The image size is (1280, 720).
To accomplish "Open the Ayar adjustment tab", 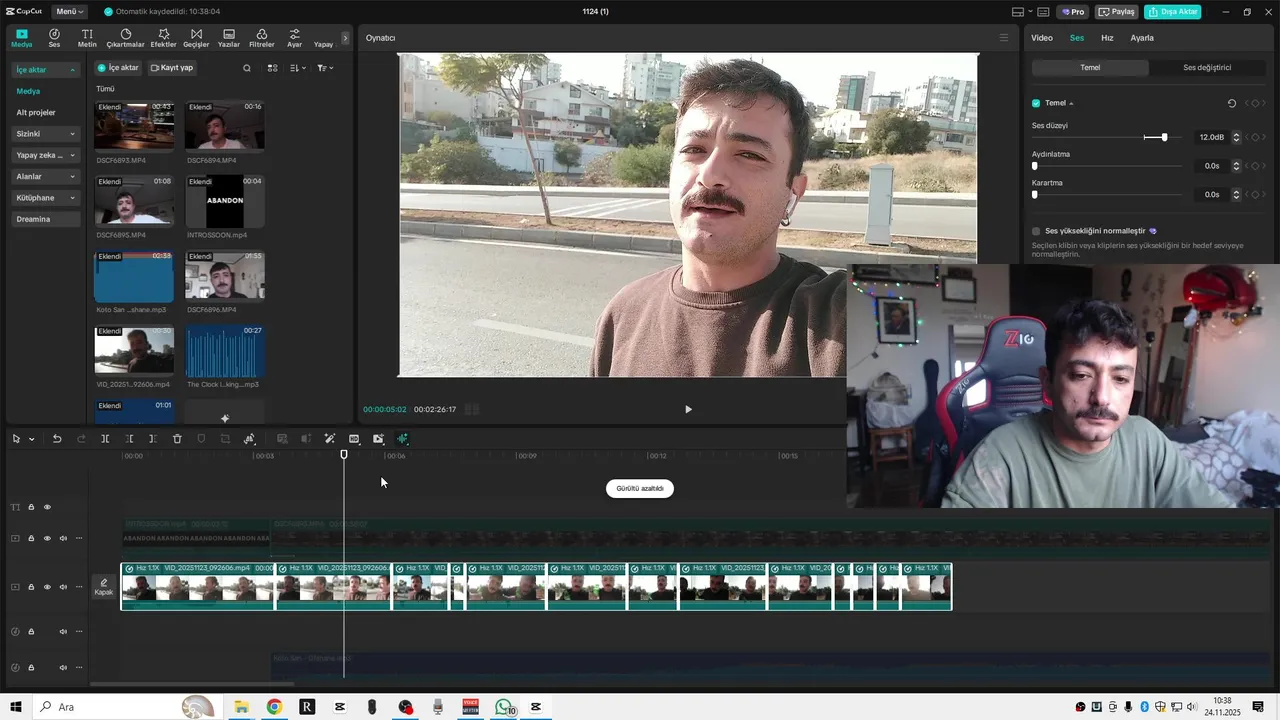I will pyautogui.click(x=294, y=38).
